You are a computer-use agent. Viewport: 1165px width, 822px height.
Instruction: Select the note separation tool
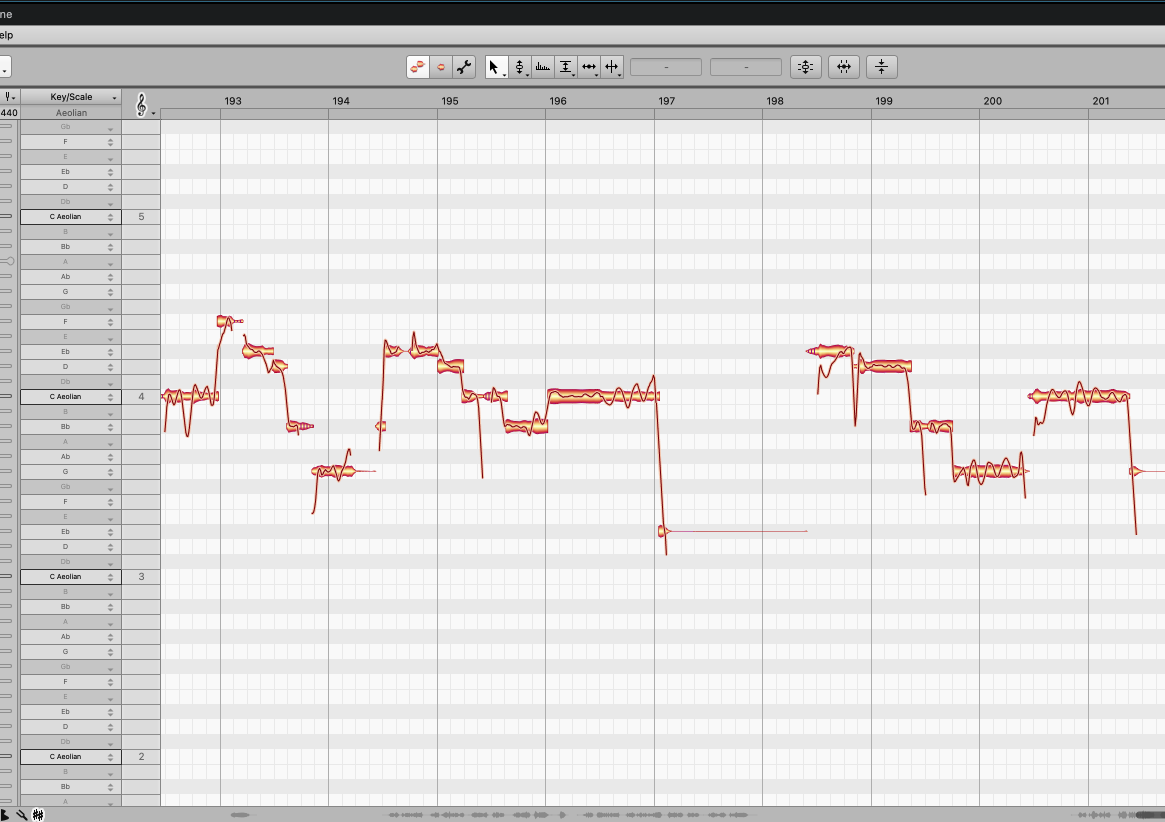pos(612,67)
